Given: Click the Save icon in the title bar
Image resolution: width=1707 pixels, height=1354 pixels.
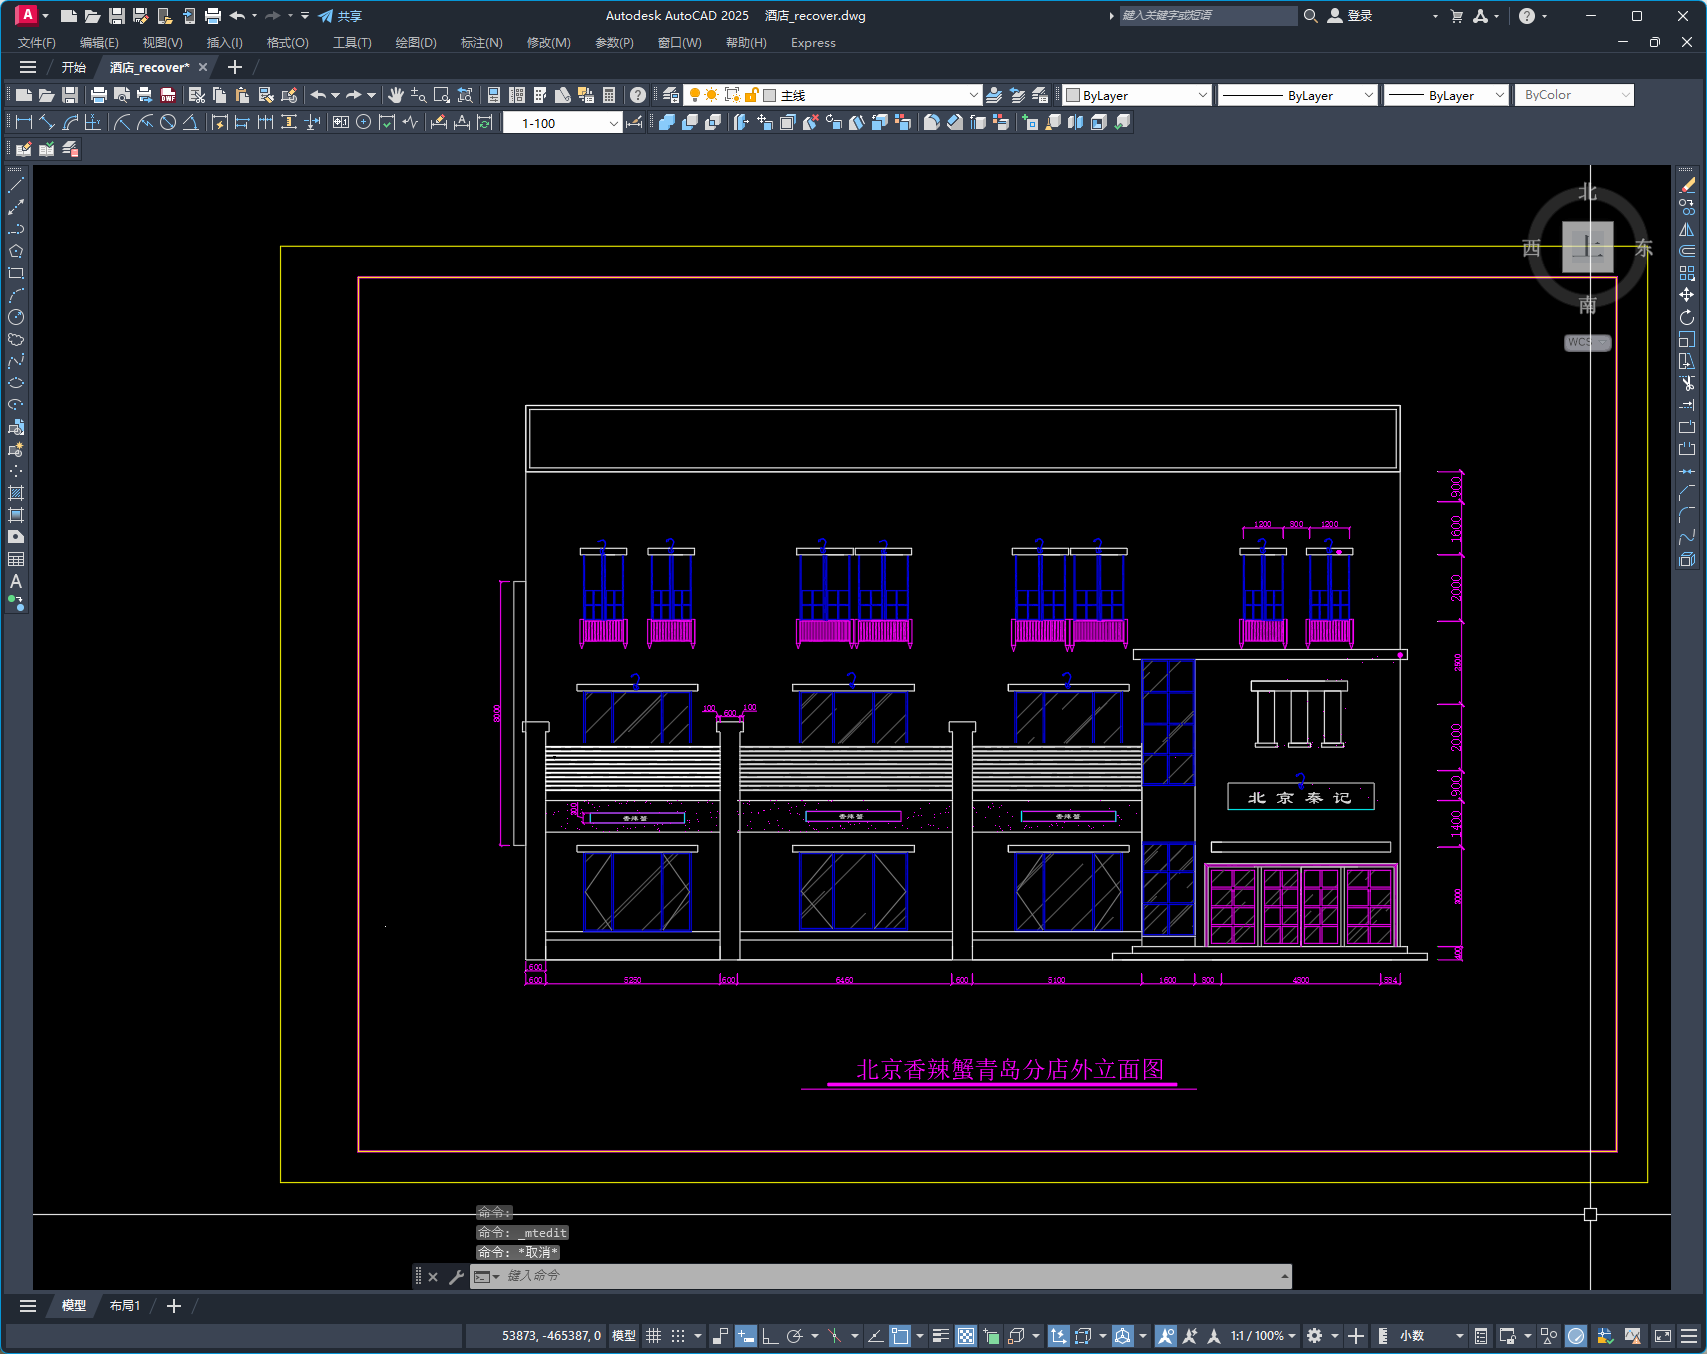Looking at the screenshot, I should click(x=116, y=16).
